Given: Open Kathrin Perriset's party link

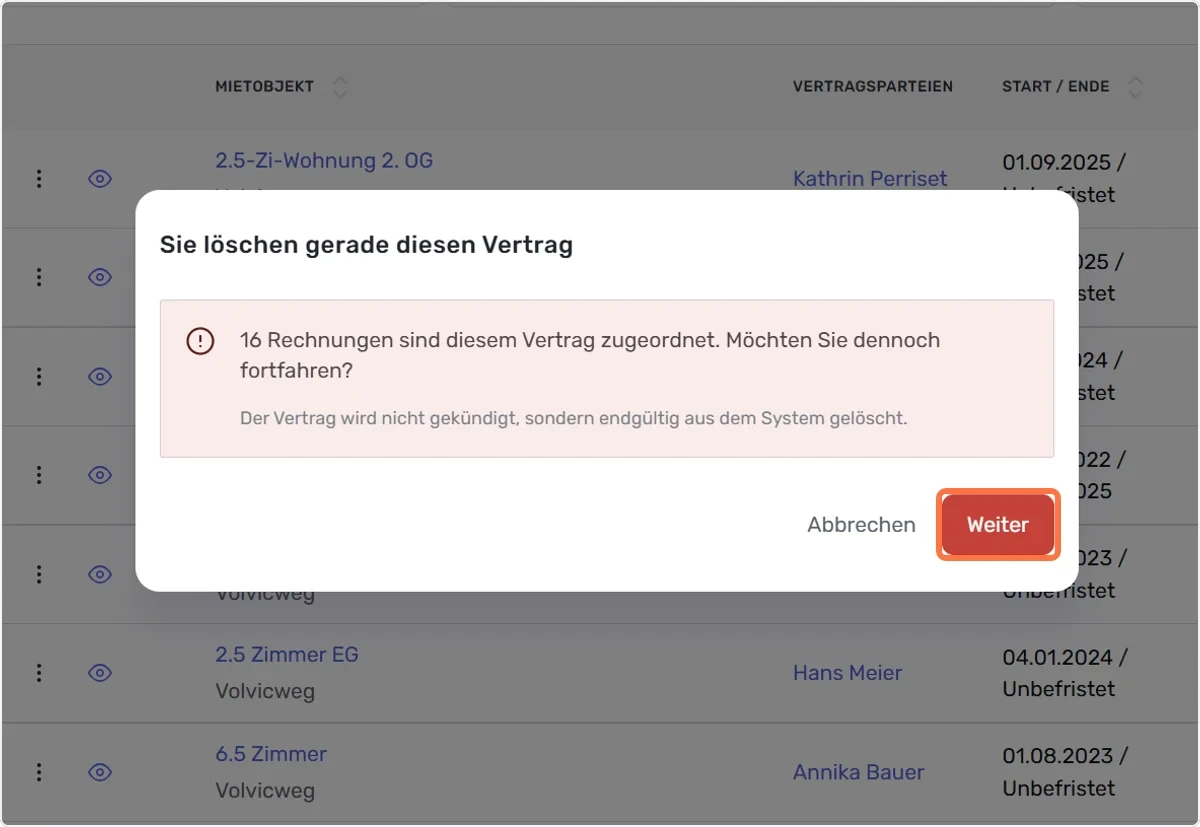Looking at the screenshot, I should 870,179.
